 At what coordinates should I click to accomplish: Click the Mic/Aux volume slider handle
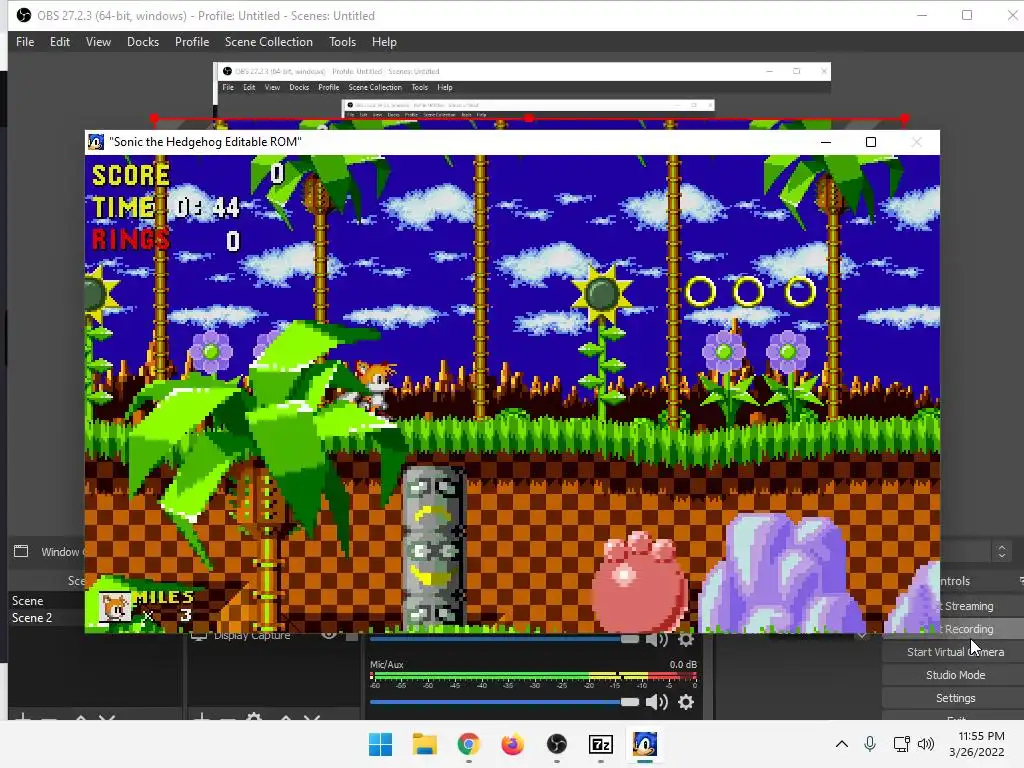630,702
